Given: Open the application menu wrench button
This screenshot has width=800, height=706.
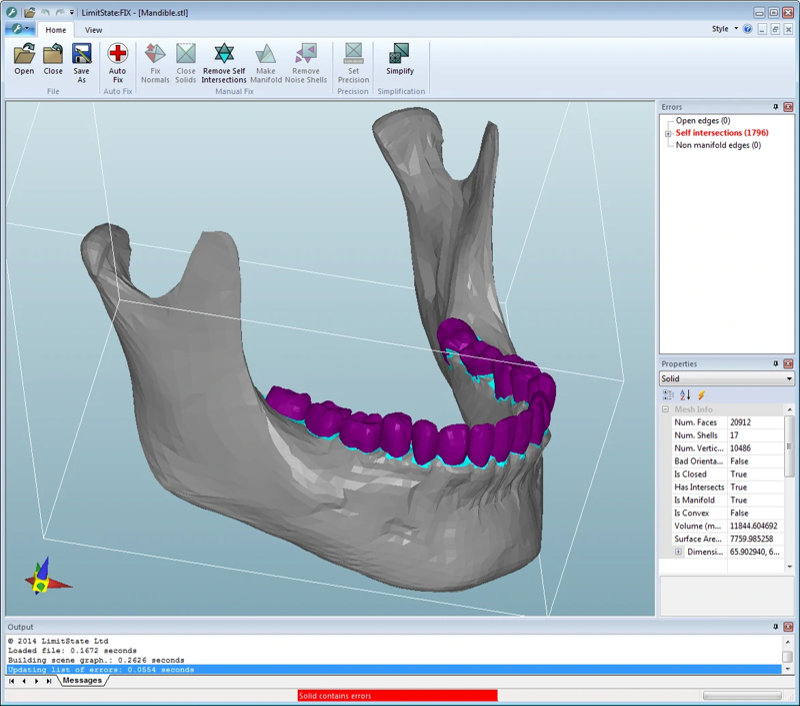Looking at the screenshot, I should click(x=20, y=29).
